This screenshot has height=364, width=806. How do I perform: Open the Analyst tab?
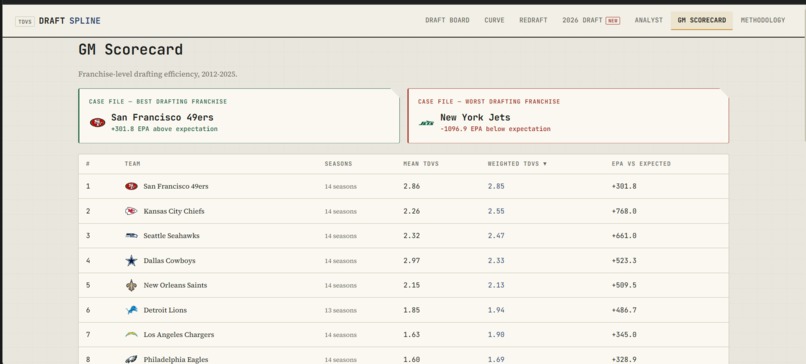pyautogui.click(x=649, y=21)
